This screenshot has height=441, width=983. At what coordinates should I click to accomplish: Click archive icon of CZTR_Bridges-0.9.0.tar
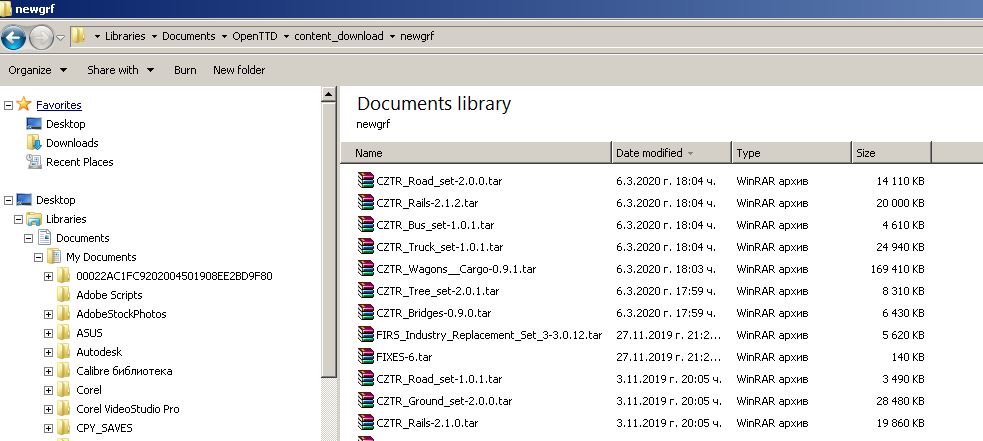pyautogui.click(x=365, y=312)
